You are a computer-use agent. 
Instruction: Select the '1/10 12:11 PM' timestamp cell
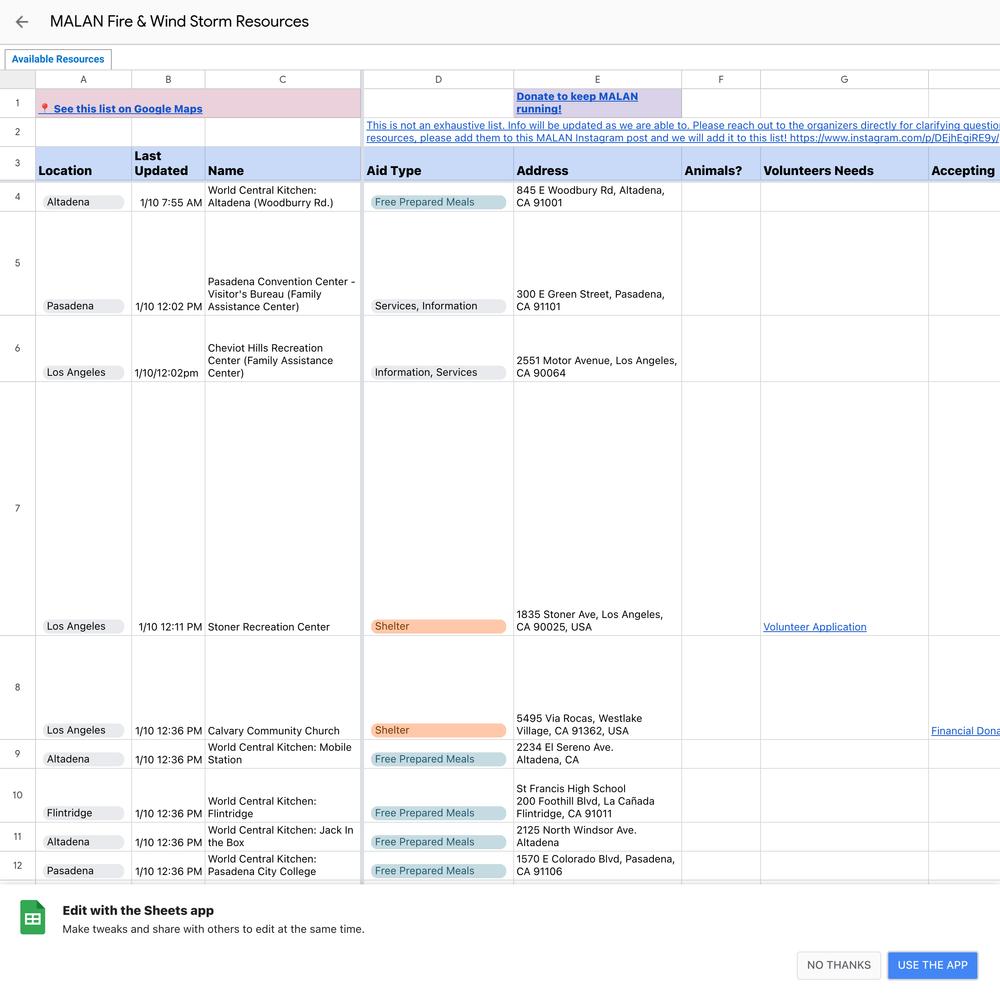[168, 508]
